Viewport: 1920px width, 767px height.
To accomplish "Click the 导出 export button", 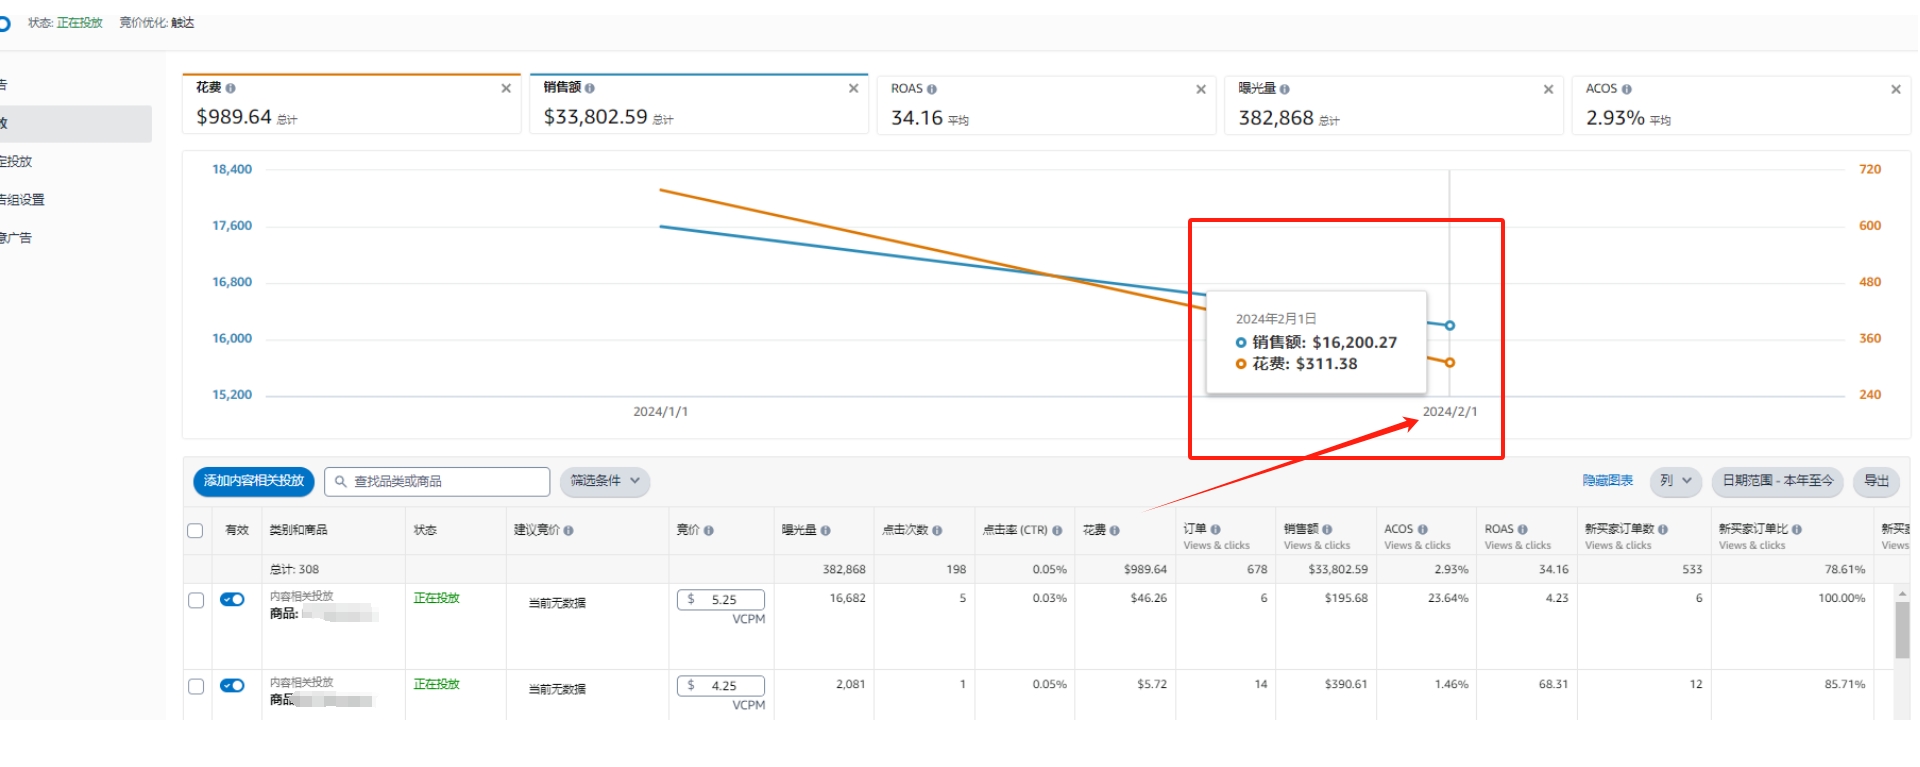I will click(x=1877, y=481).
